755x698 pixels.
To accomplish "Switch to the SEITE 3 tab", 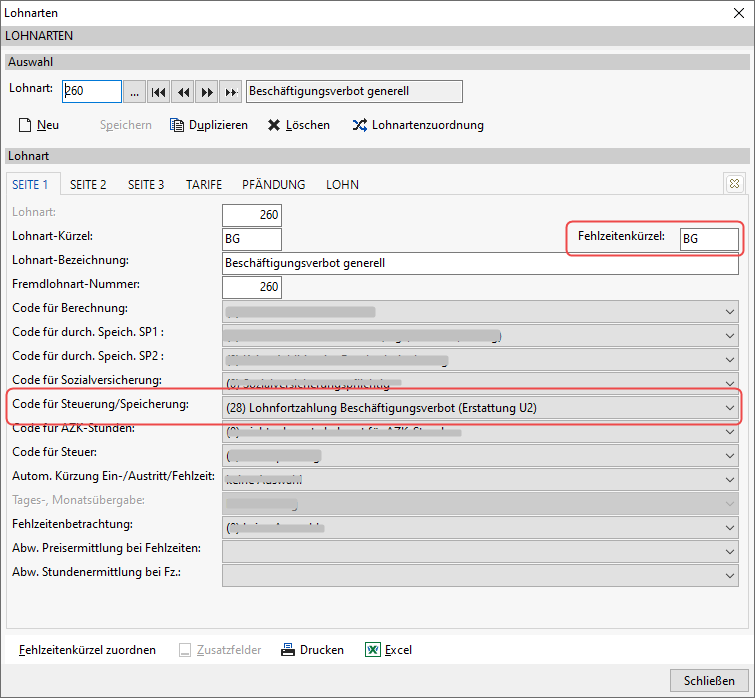I will coord(146,185).
